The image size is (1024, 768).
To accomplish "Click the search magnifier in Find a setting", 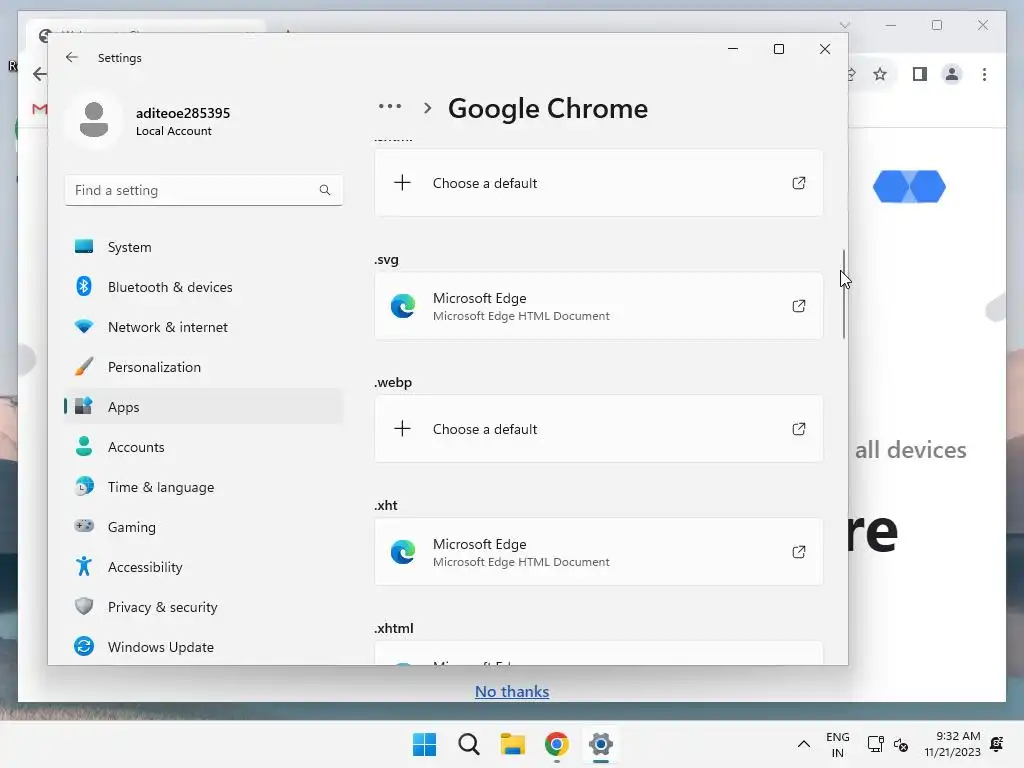I will click(x=325, y=190).
